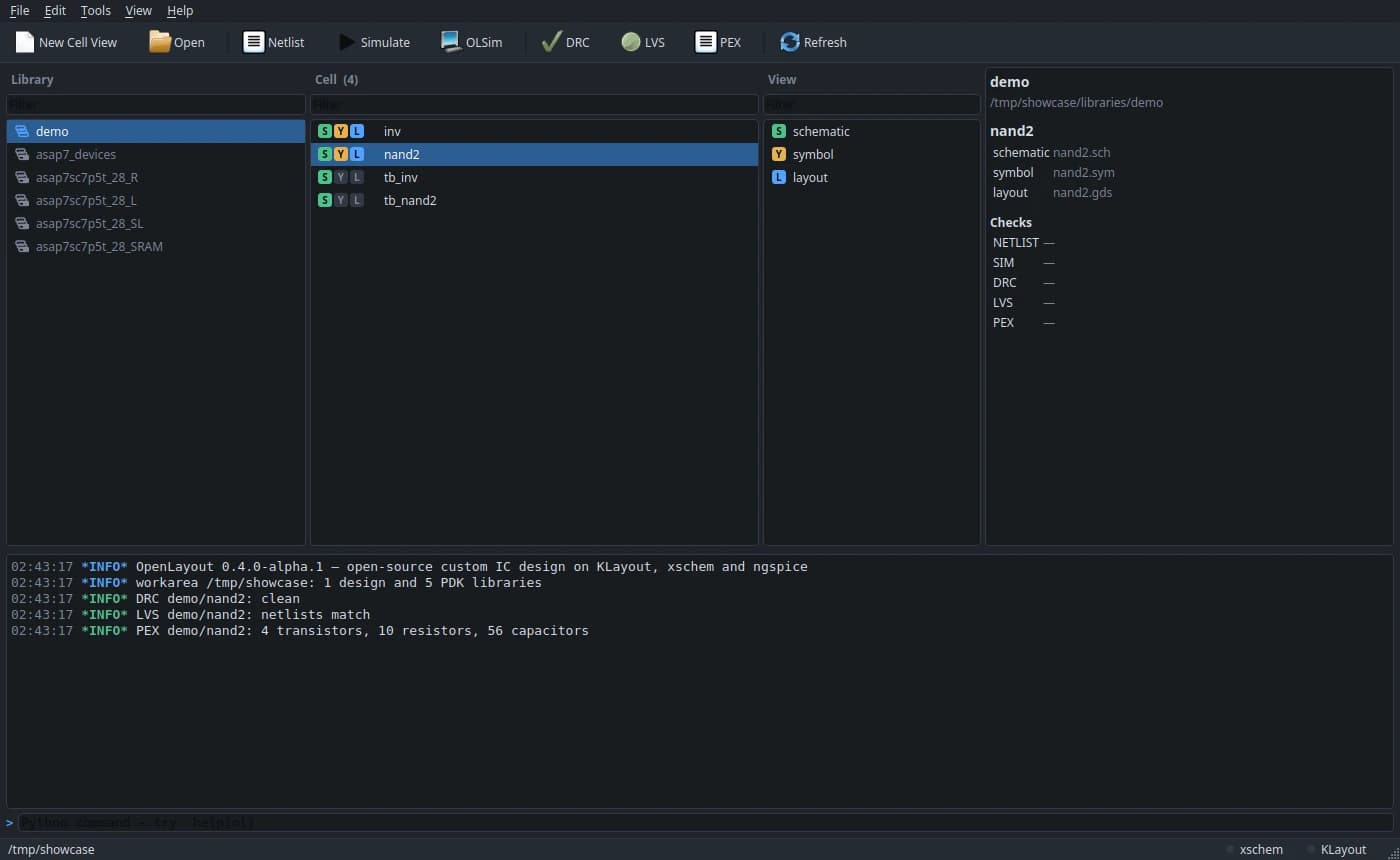Click the Refresh toolbar icon
The height and width of the screenshot is (860, 1400).
point(790,42)
